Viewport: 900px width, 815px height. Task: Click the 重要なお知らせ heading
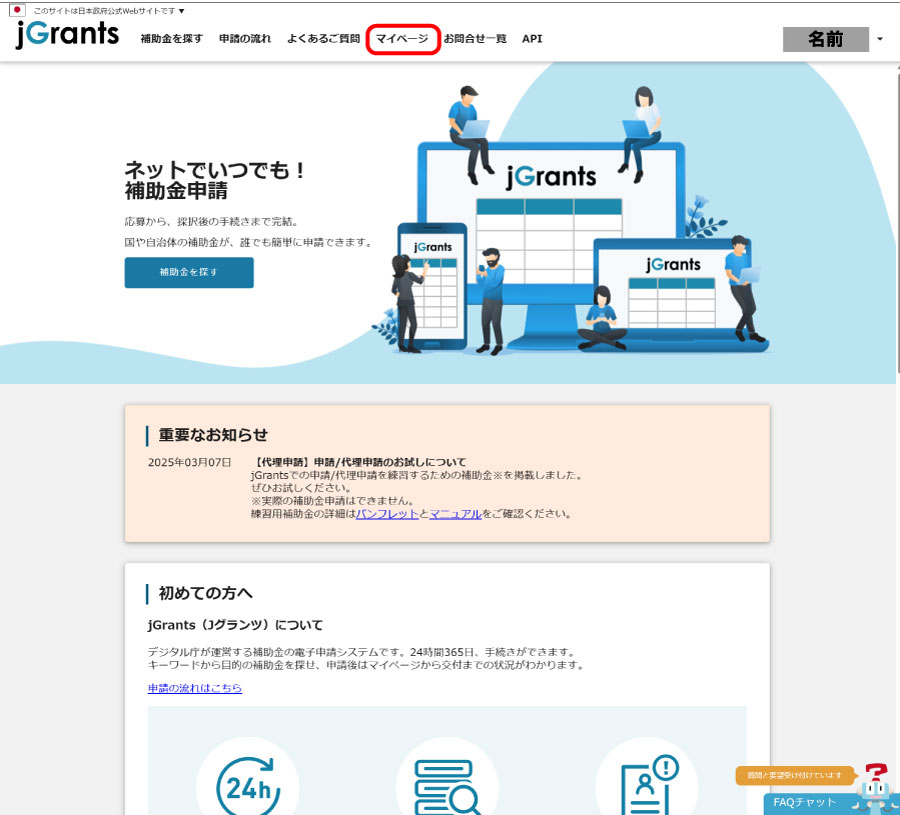[x=213, y=435]
